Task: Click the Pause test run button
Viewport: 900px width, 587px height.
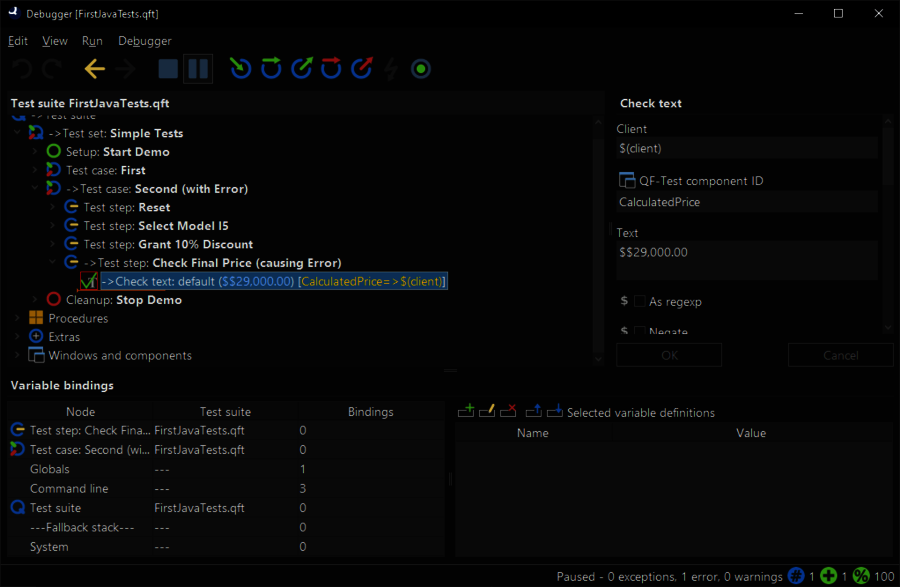Action: [x=198, y=69]
